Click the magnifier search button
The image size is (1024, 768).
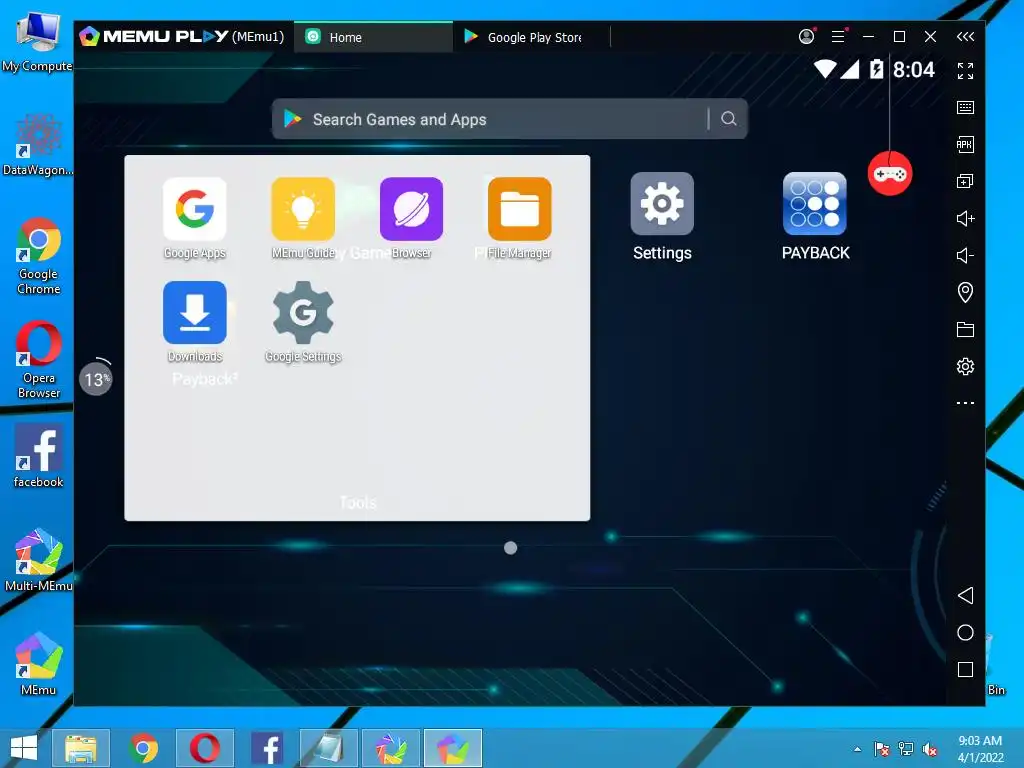tap(729, 118)
